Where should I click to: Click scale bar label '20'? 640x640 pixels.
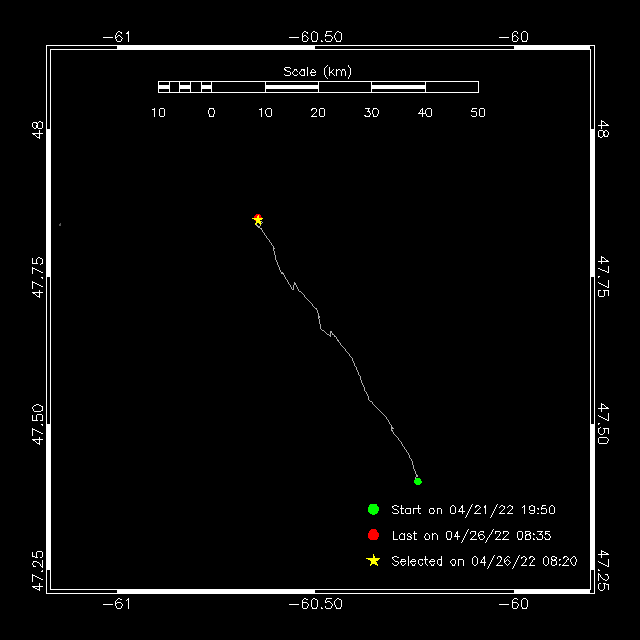318,113
